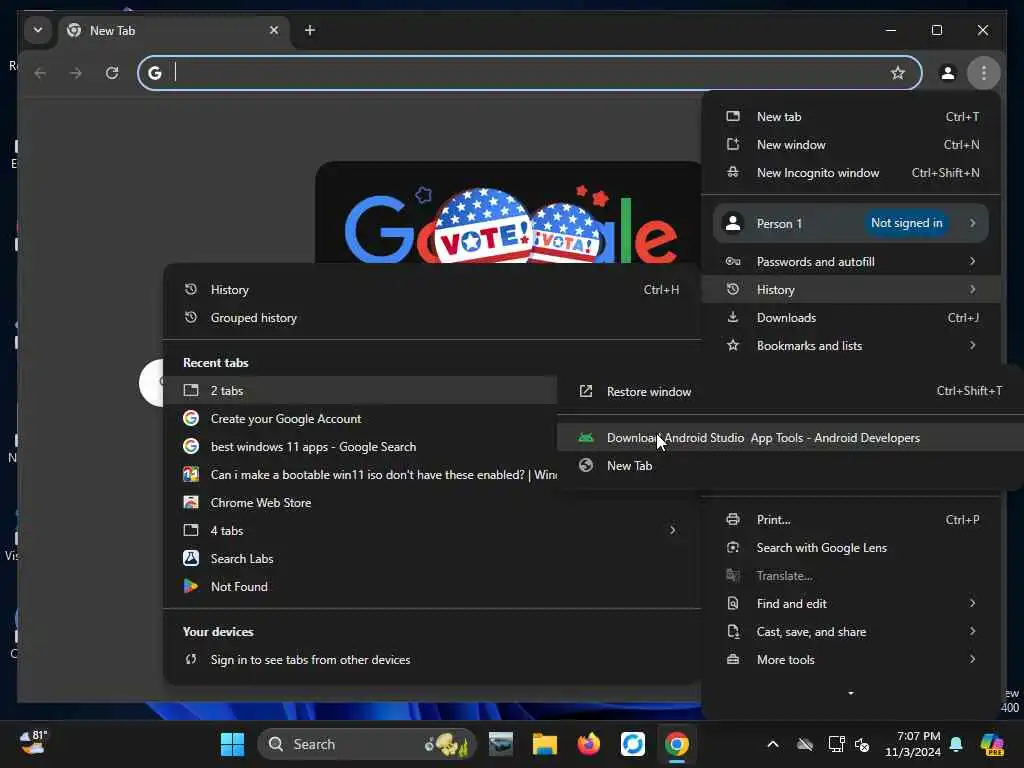Click the Search Labs flask icon
The image size is (1024, 768).
pyautogui.click(x=191, y=558)
